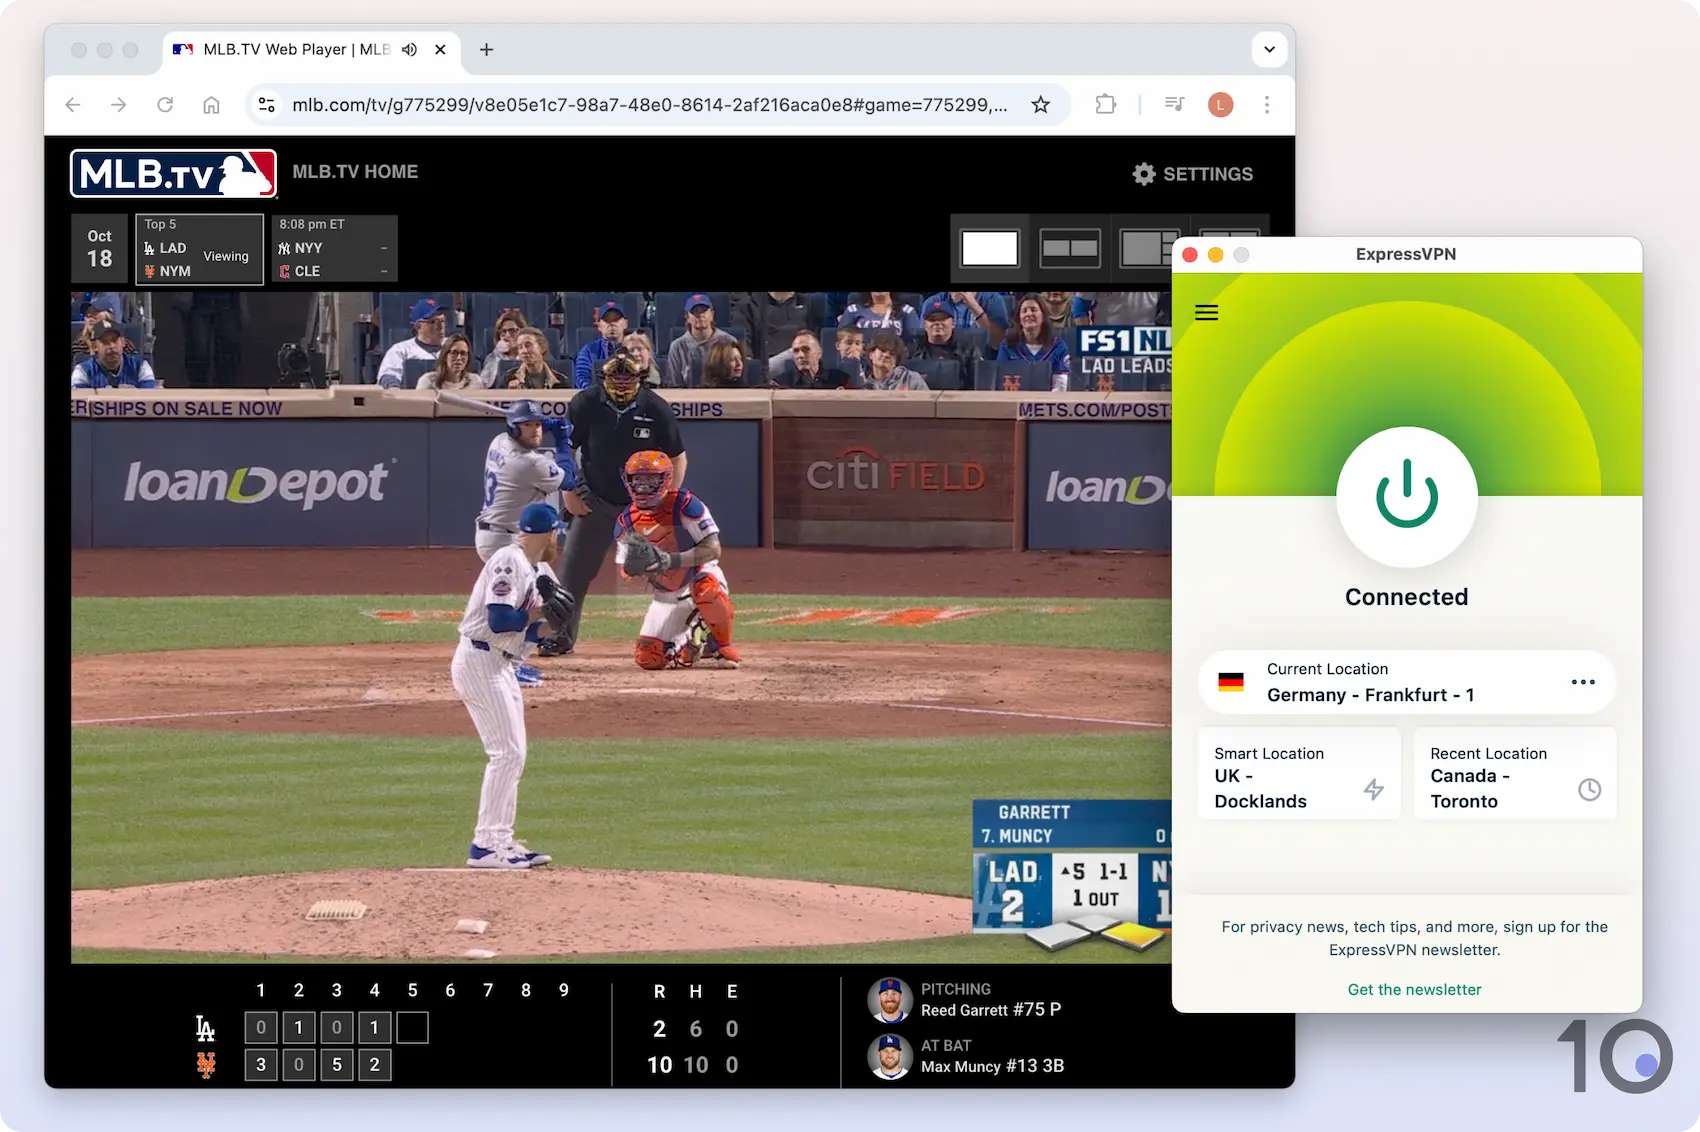Click the Mets team logo in linescore

tap(206, 1065)
